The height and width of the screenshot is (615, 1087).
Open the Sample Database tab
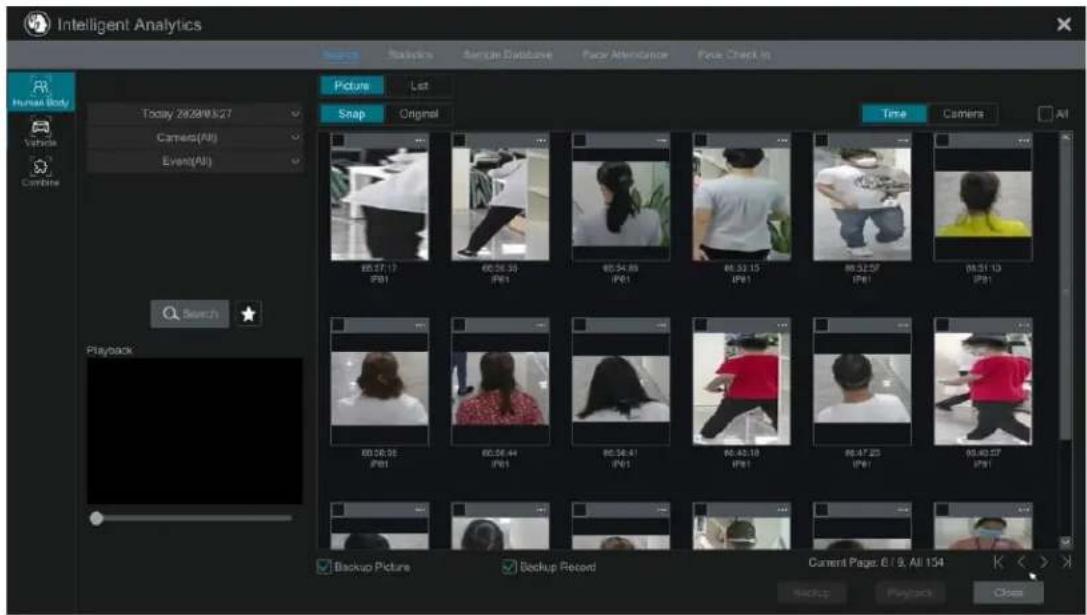(507, 55)
